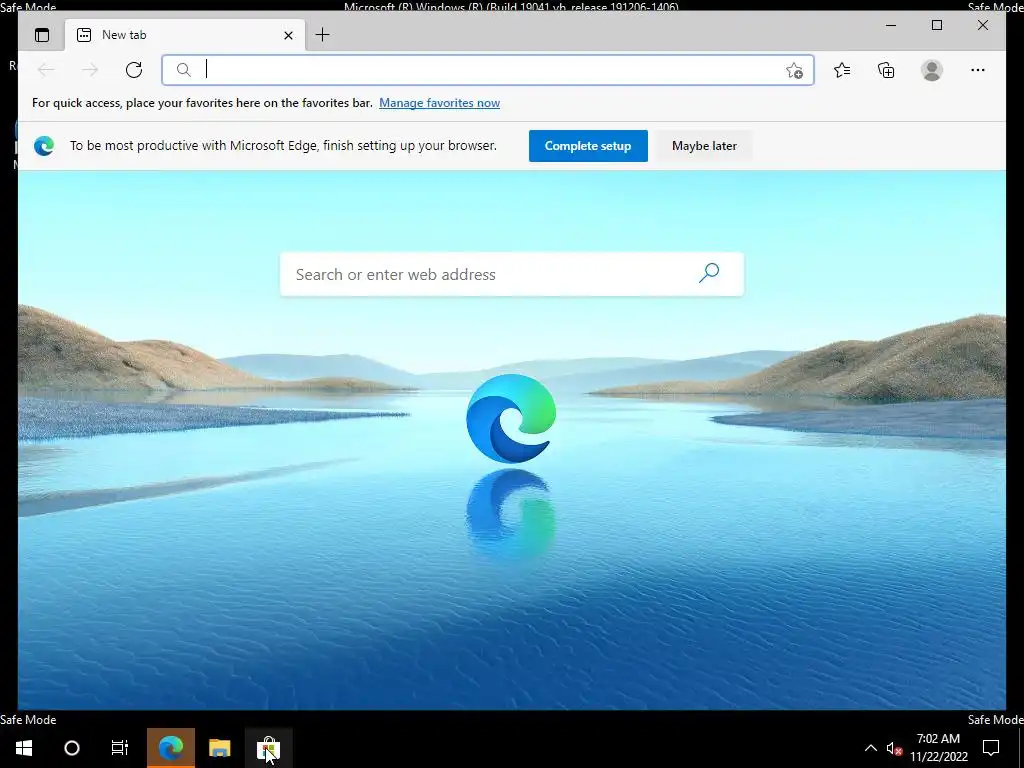Image resolution: width=1024 pixels, height=768 pixels.
Task: Dismiss with Maybe later button
Action: coord(704,146)
